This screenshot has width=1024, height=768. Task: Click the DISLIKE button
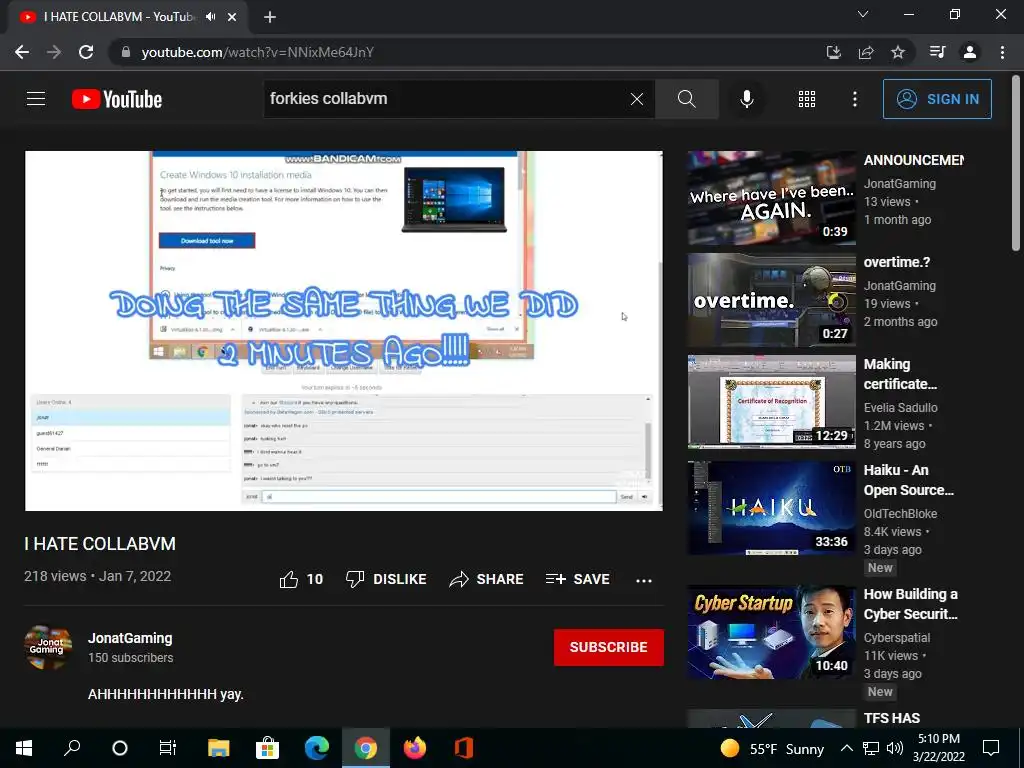click(x=386, y=579)
